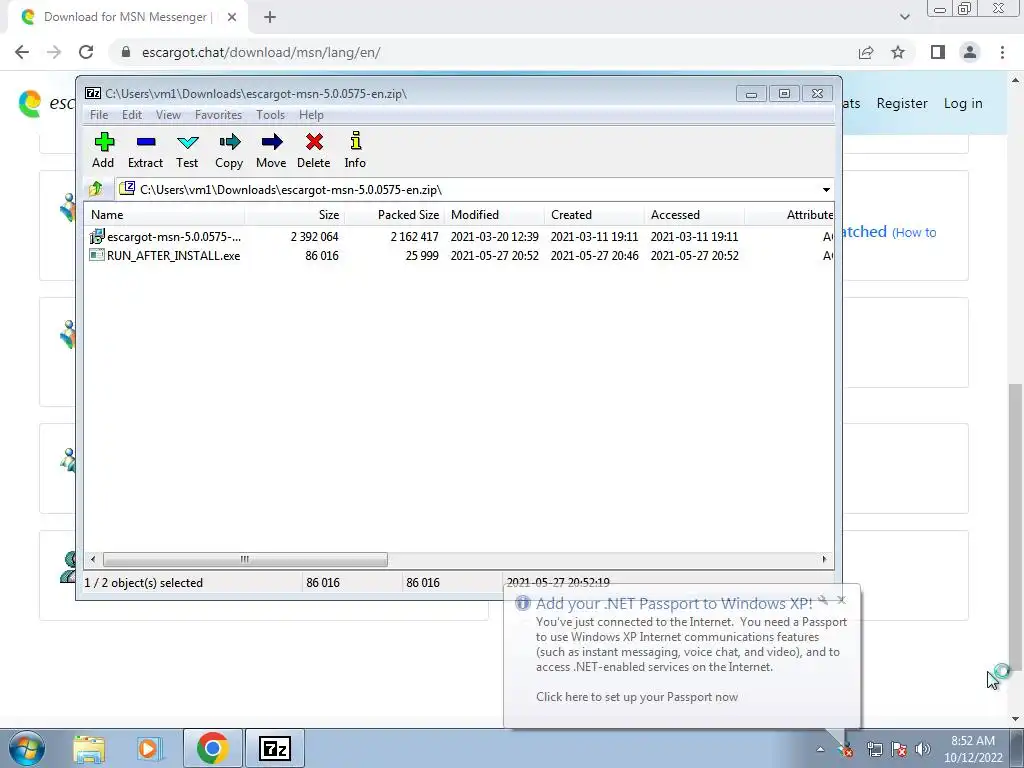Screen dimensions: 1024x768
Task: Go back in Chrome
Action: [22, 52]
